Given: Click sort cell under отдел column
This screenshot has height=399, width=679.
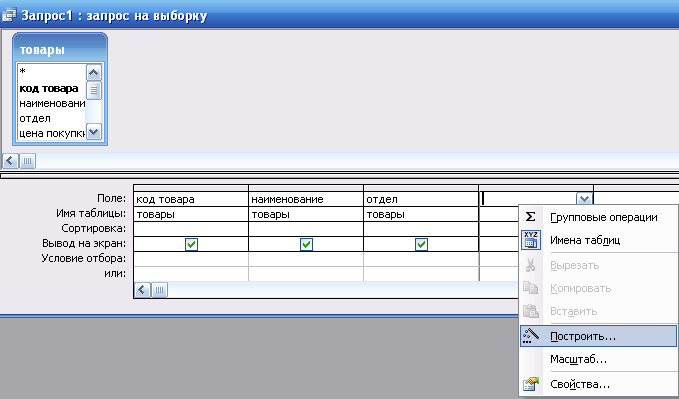Looking at the screenshot, I should (421, 229).
